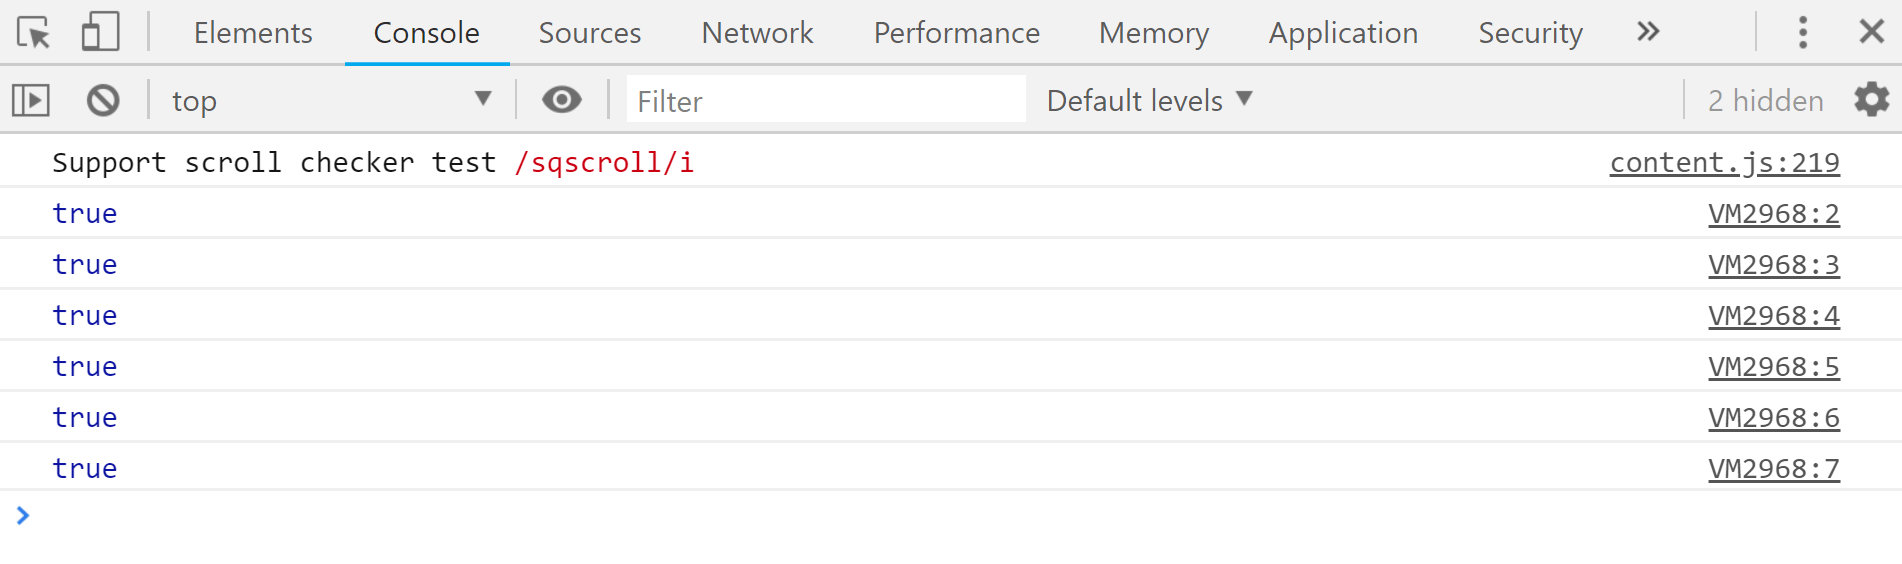Open the Application tab

click(1343, 33)
